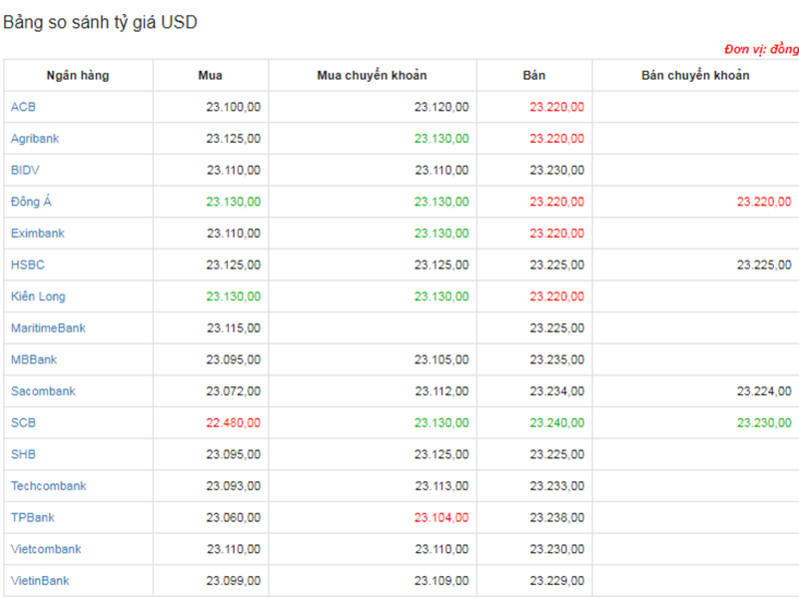799x598 pixels.
Task: Click the HSBC bank link
Action: click(x=28, y=265)
